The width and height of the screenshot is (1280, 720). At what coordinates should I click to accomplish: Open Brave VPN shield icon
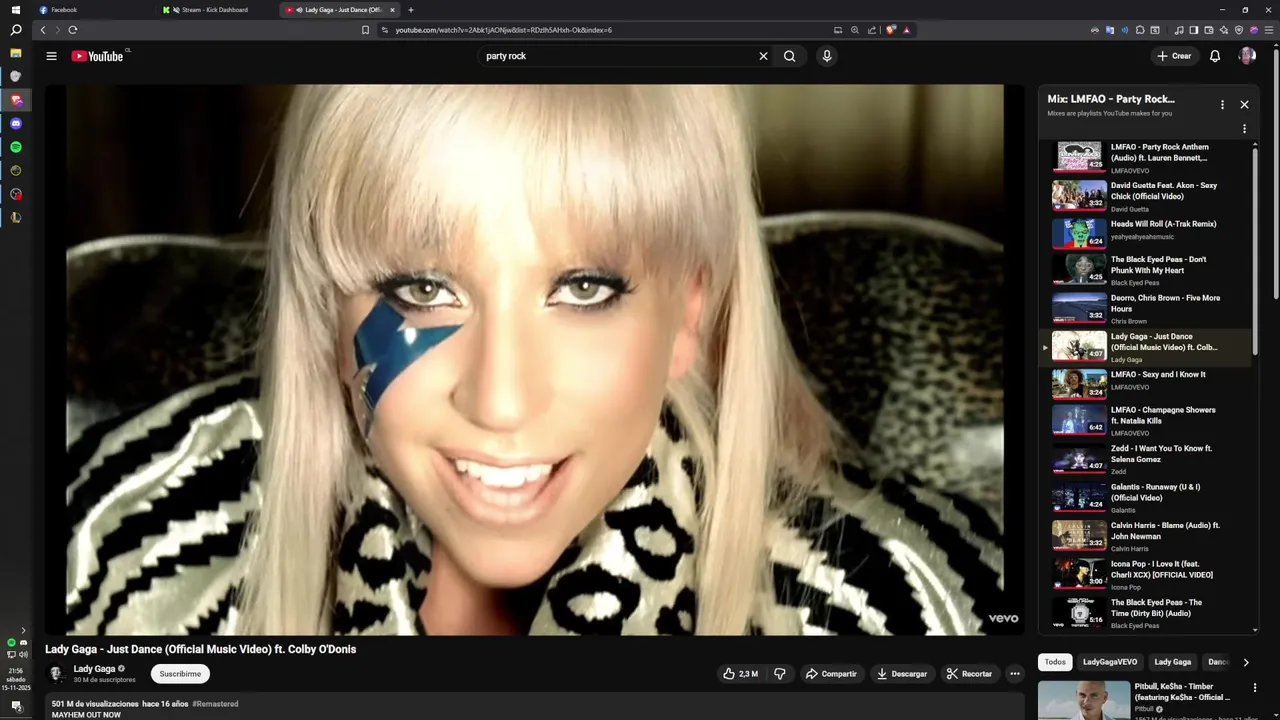(x=1239, y=30)
